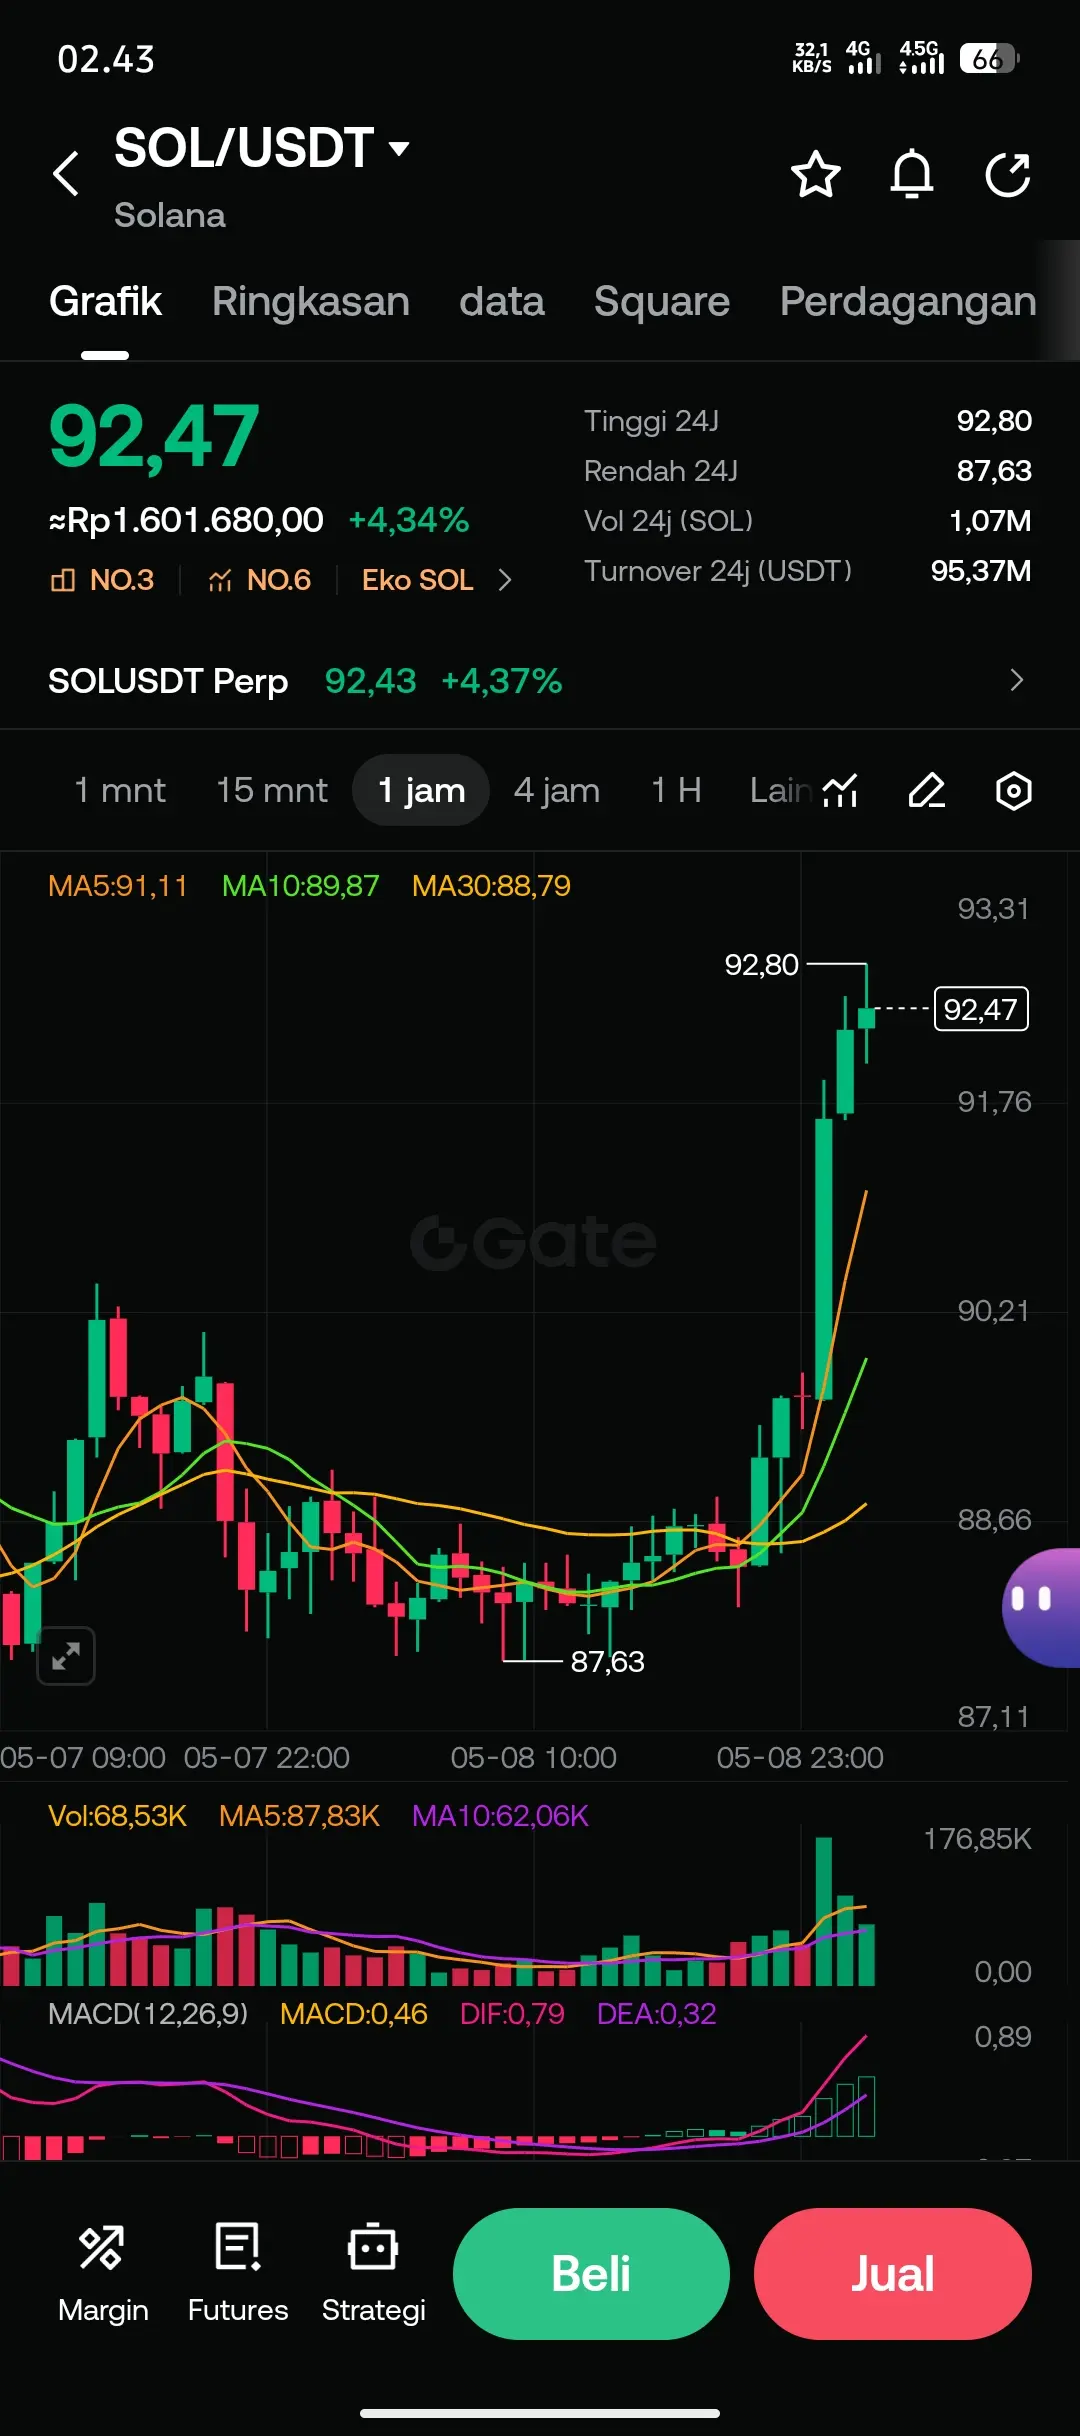Go back using the left arrow
Image resolution: width=1080 pixels, height=2436 pixels.
(66, 174)
